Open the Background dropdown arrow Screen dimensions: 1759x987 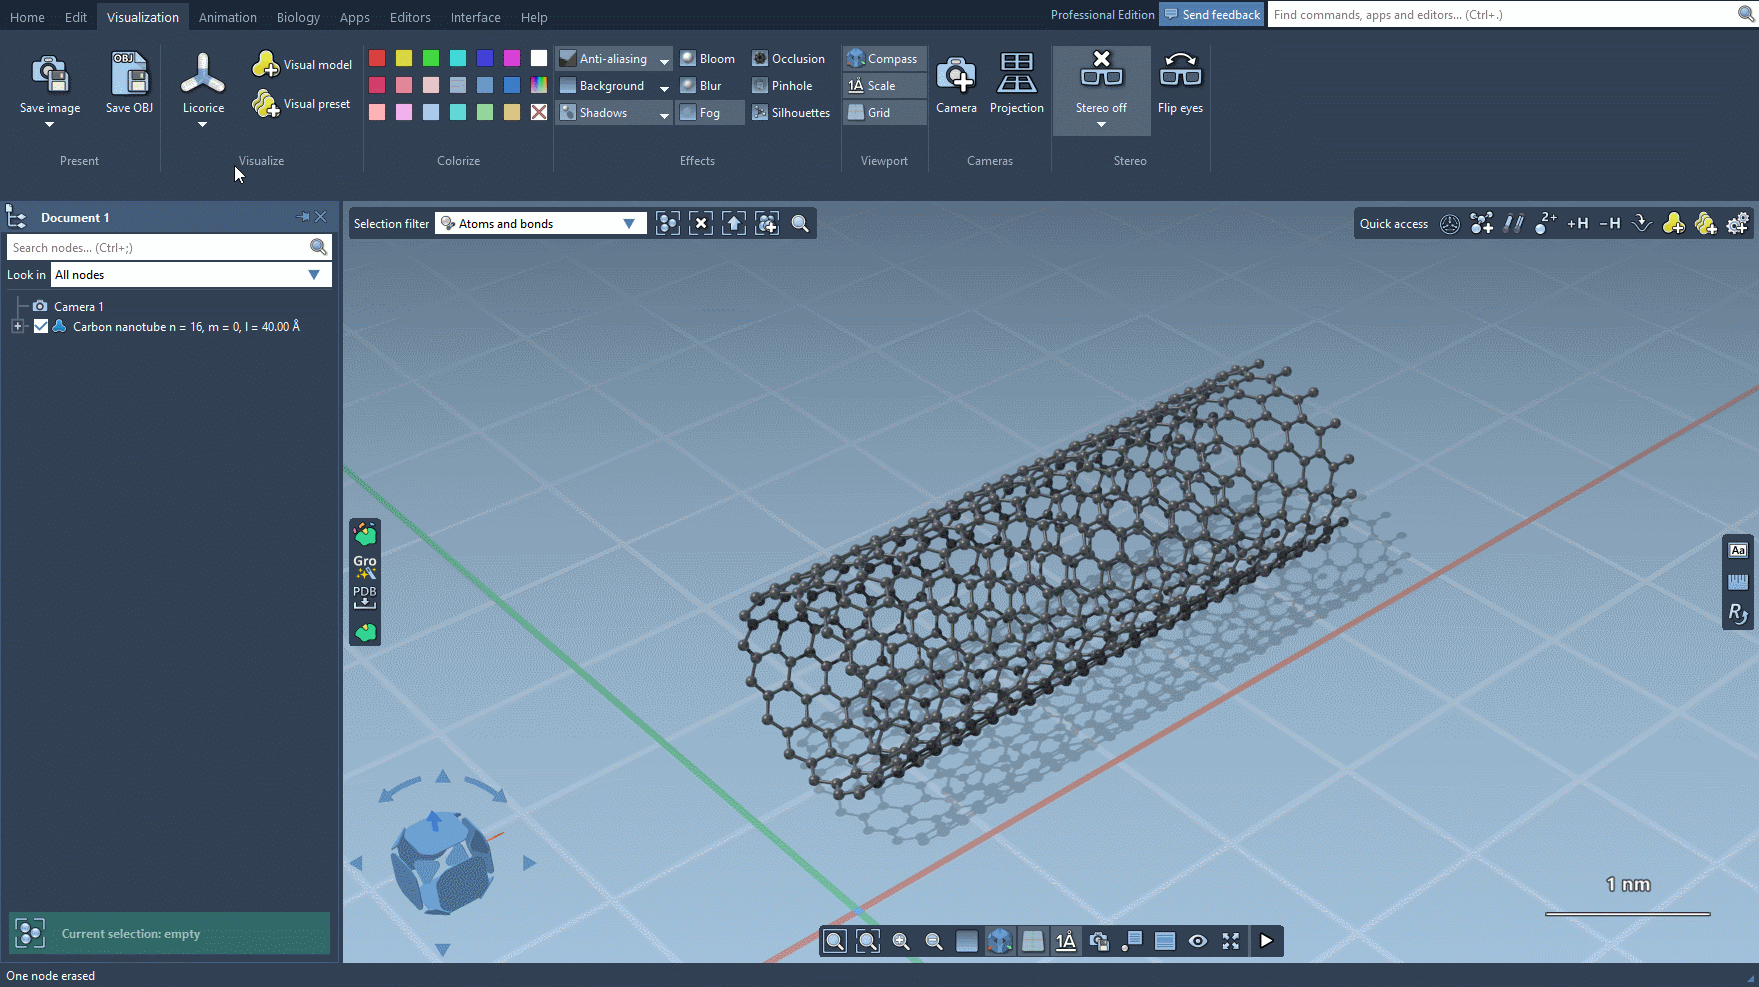[664, 87]
